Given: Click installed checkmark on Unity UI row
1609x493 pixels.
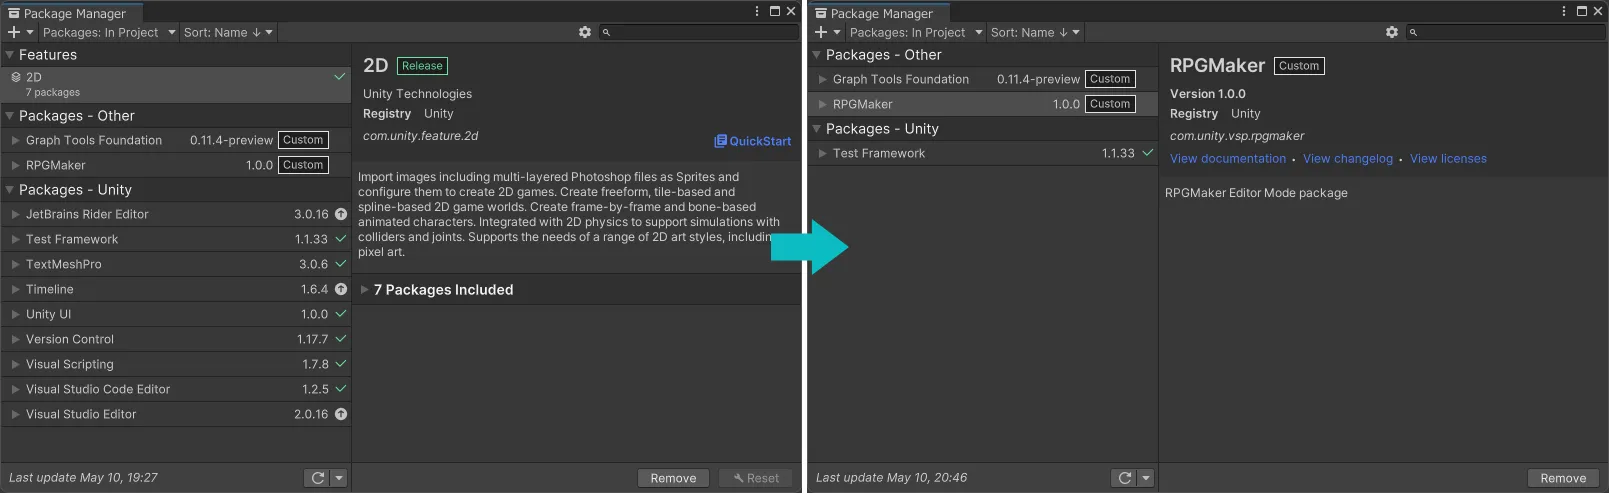Looking at the screenshot, I should 341,314.
